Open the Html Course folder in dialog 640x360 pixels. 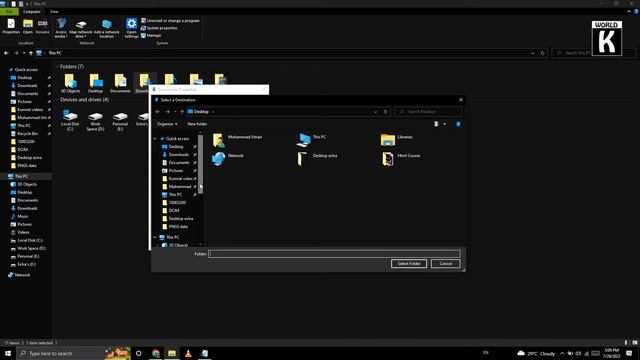(401, 158)
